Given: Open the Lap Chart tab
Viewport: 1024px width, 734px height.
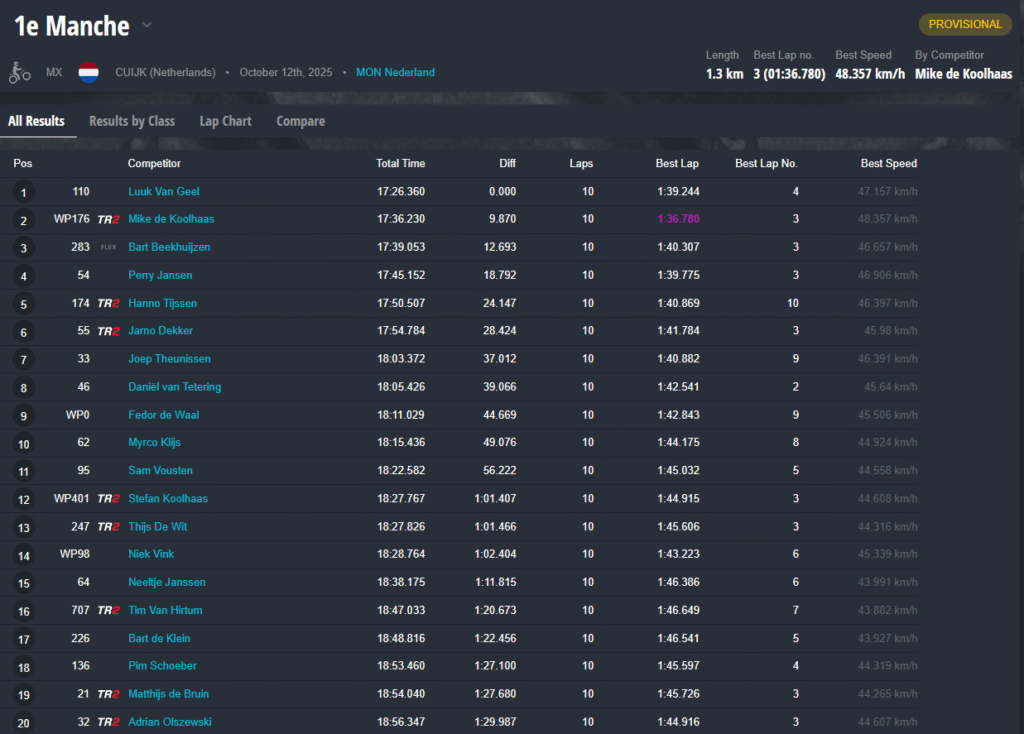Looking at the screenshot, I should click(225, 121).
